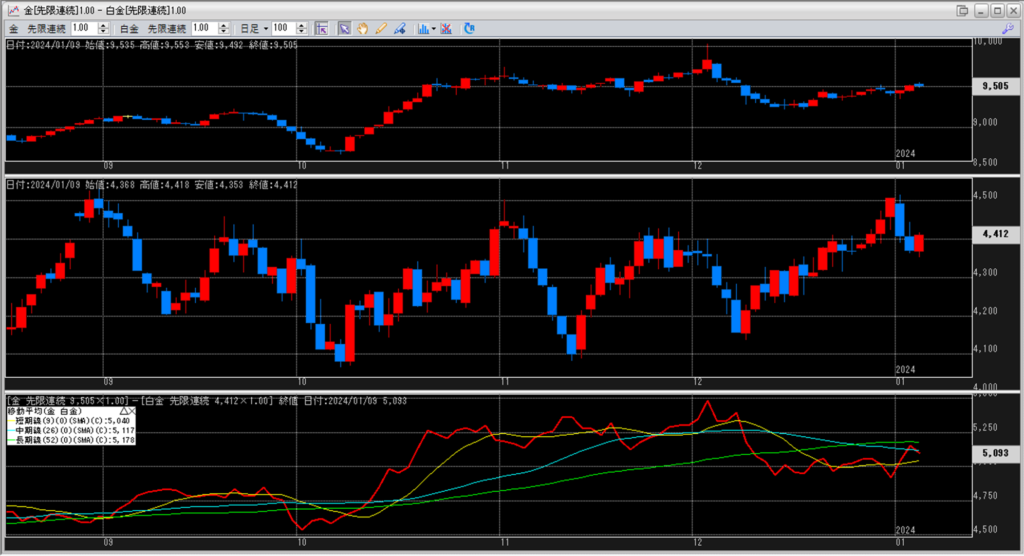Viewport: 1024px width, 556px height.
Task: Collapse the moving average legend triangle
Action: [122, 411]
